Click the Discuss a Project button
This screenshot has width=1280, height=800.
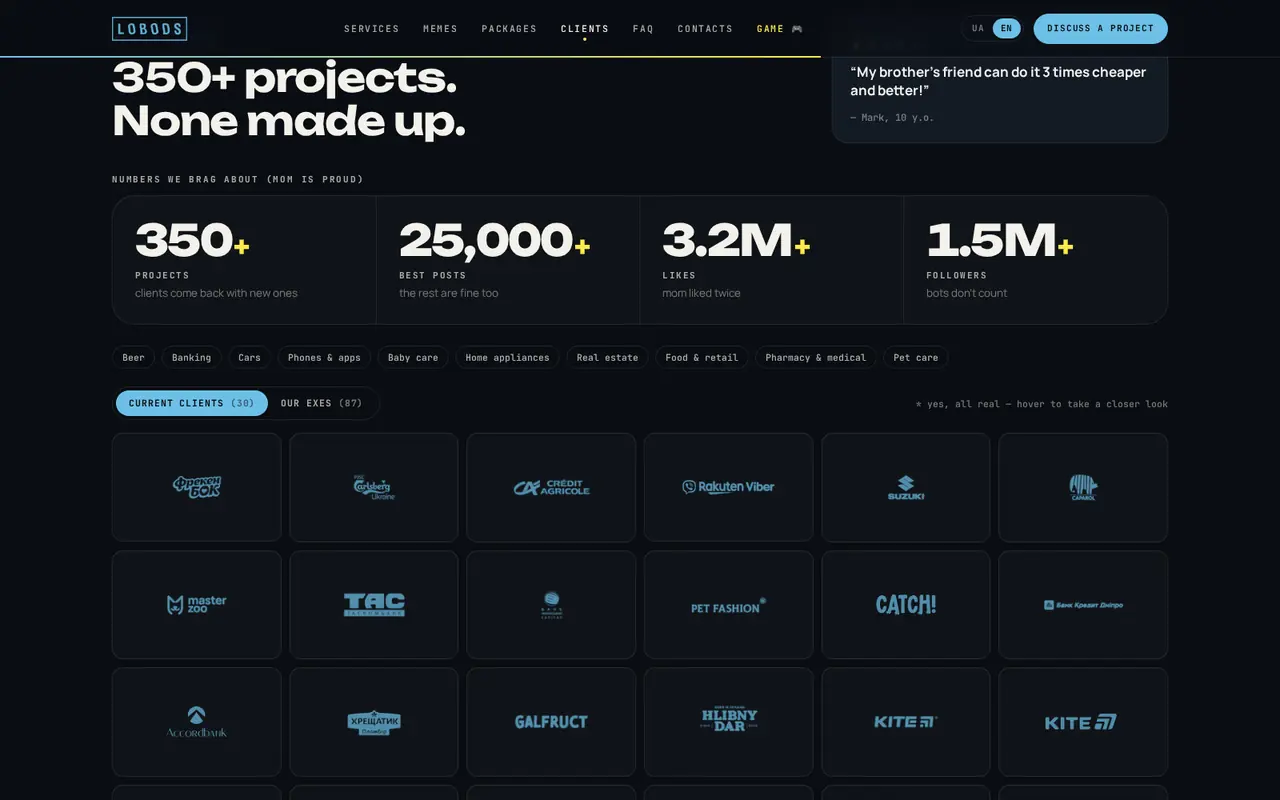1100,28
